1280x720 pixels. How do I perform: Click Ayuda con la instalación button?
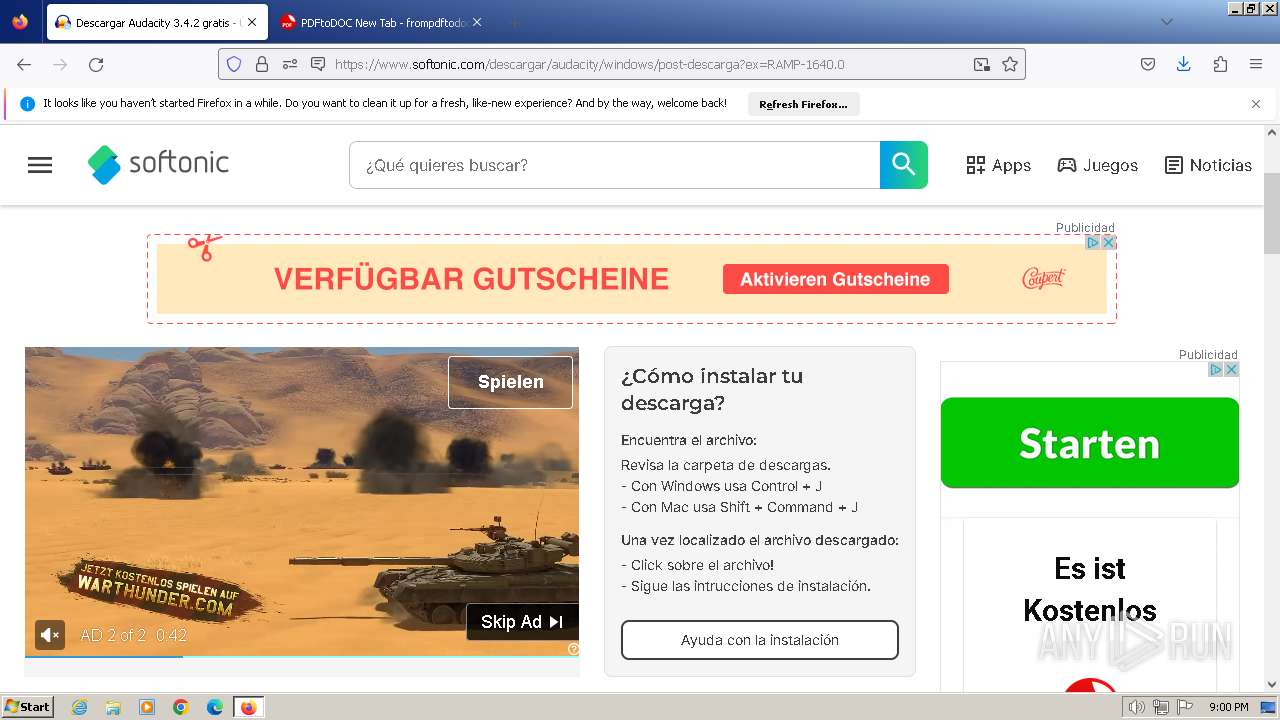pos(760,640)
